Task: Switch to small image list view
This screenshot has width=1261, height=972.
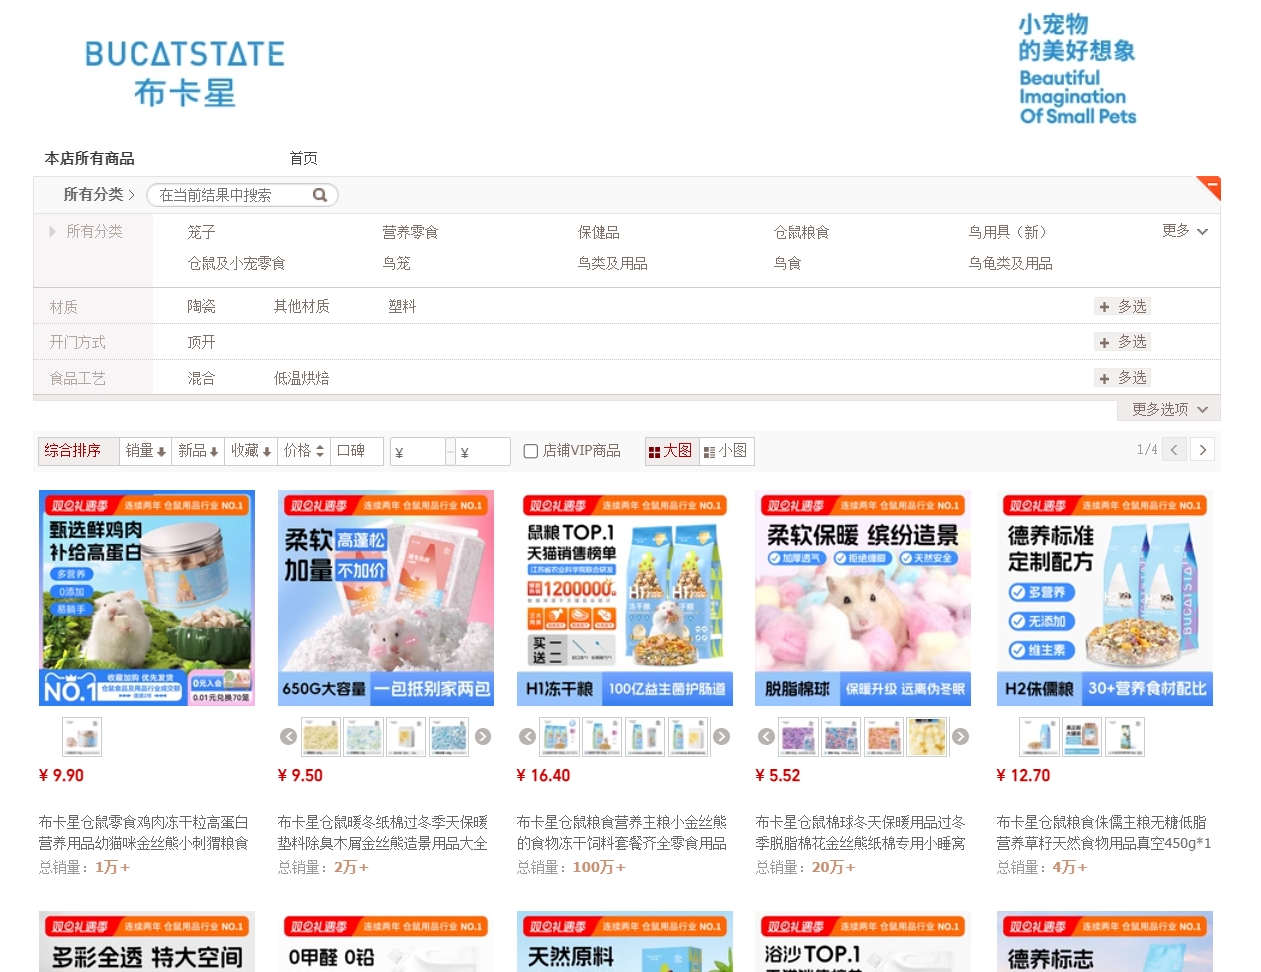Action: point(726,451)
